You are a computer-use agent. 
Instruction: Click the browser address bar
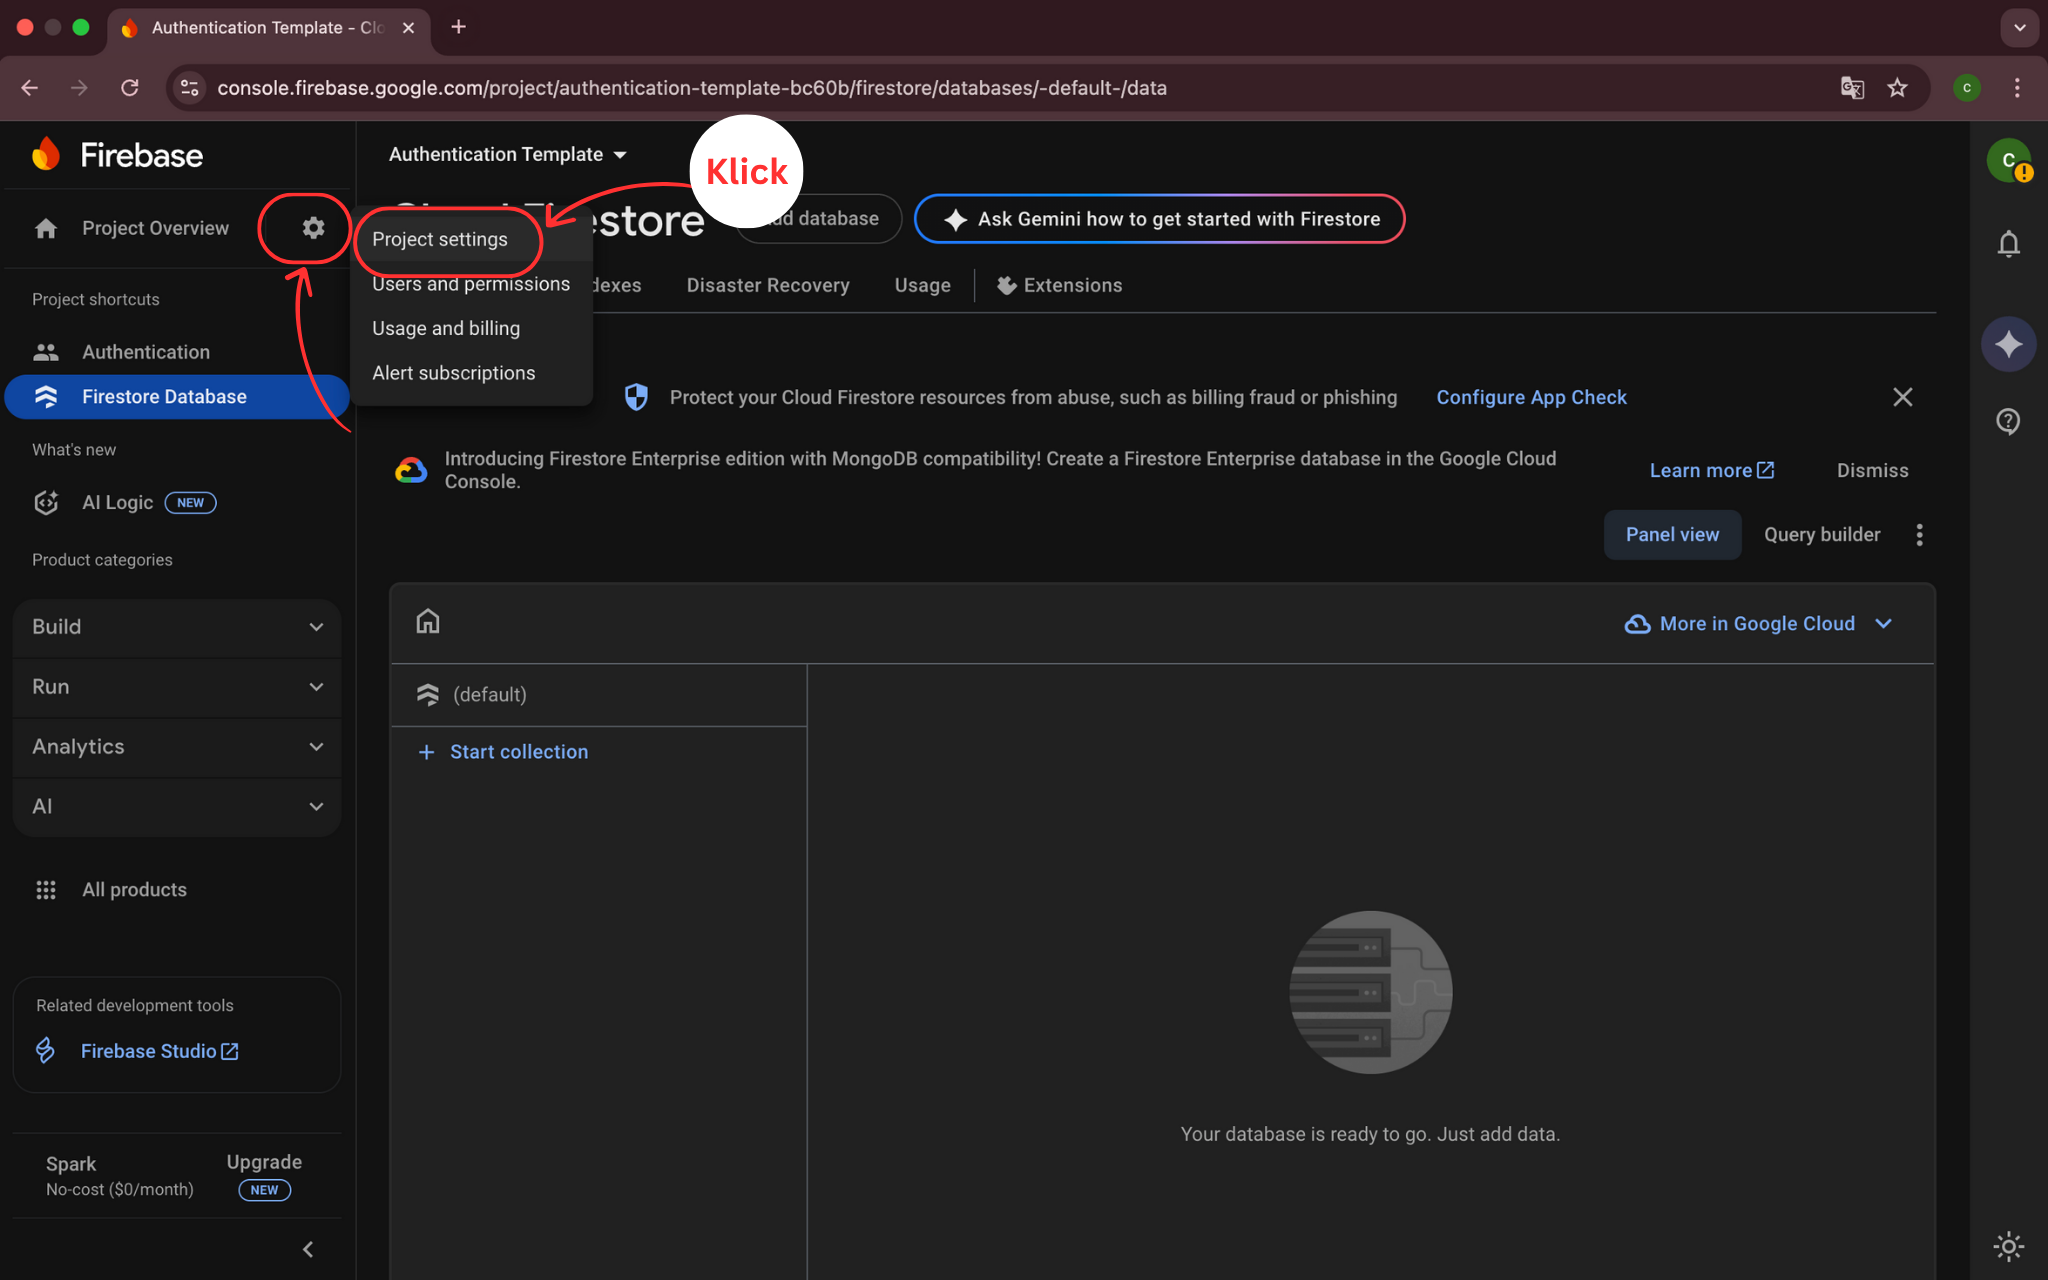click(692, 88)
